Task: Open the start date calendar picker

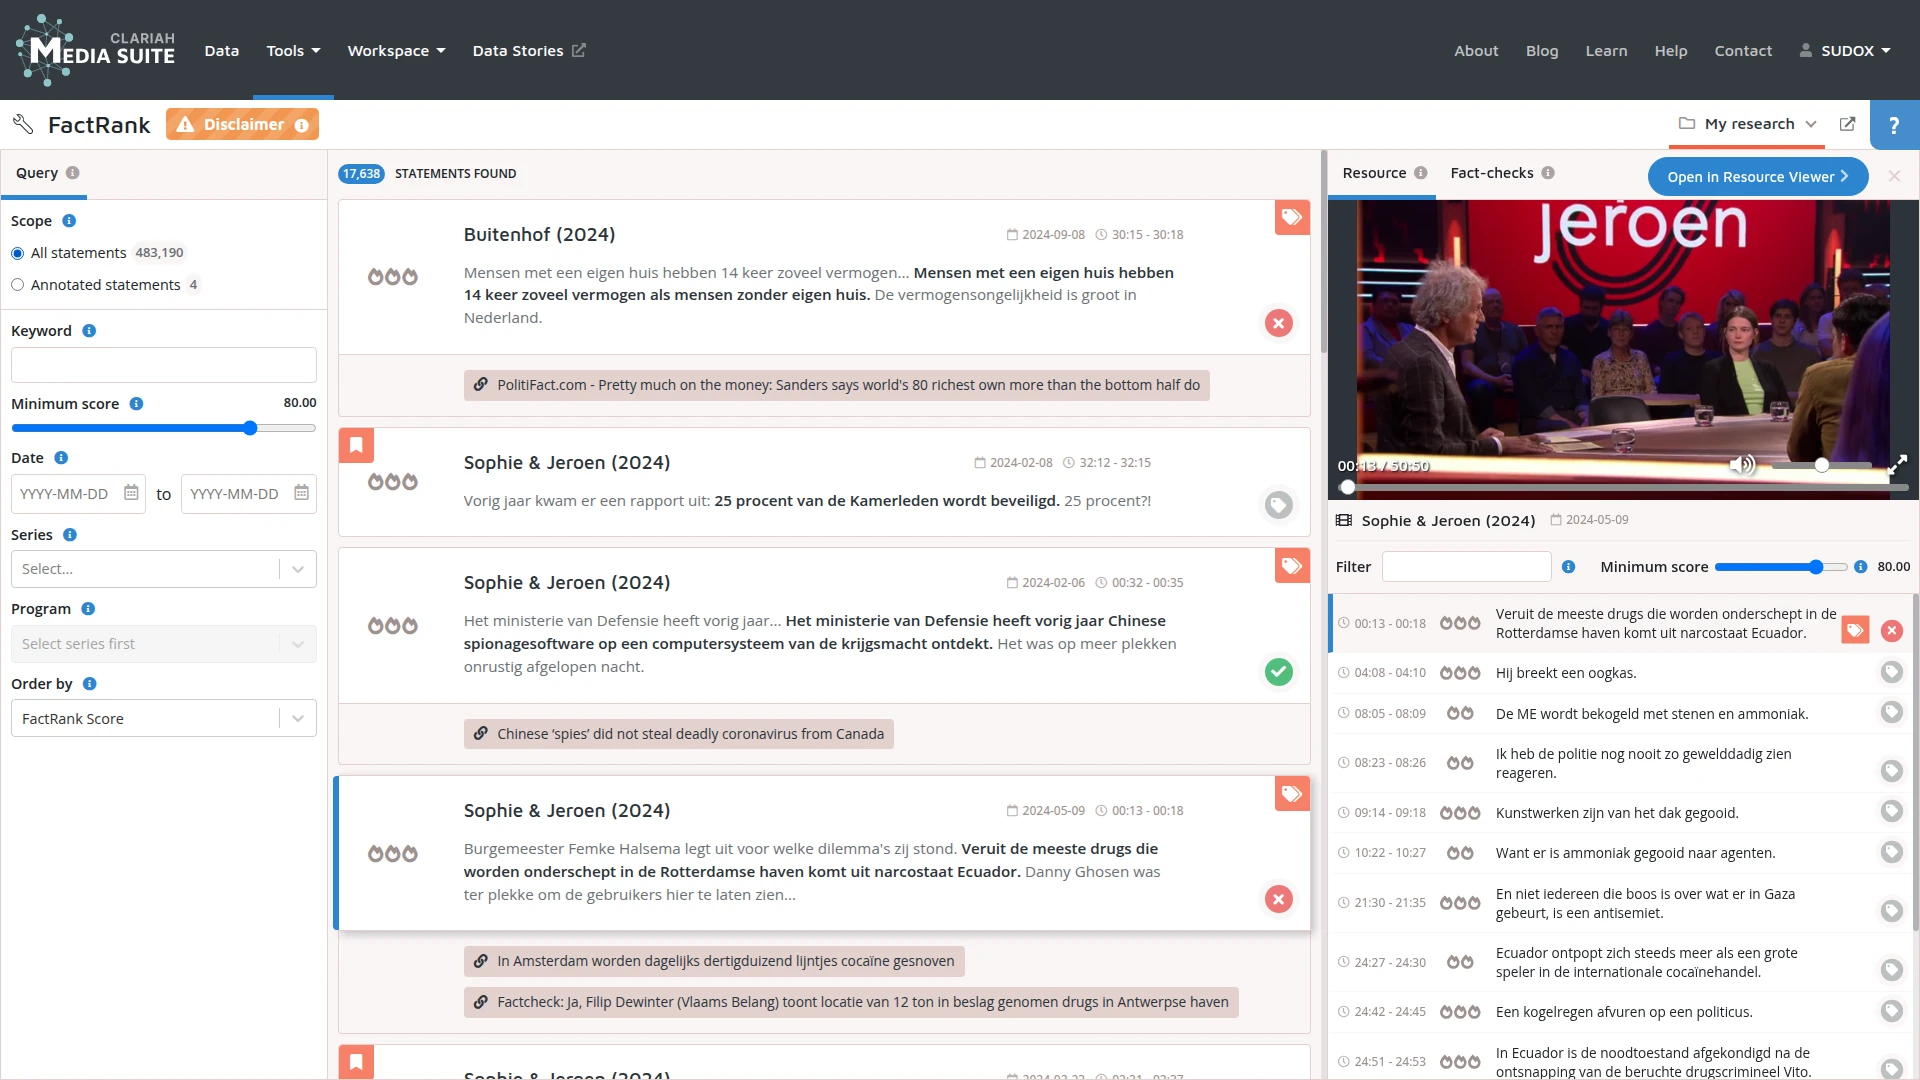Action: point(131,493)
